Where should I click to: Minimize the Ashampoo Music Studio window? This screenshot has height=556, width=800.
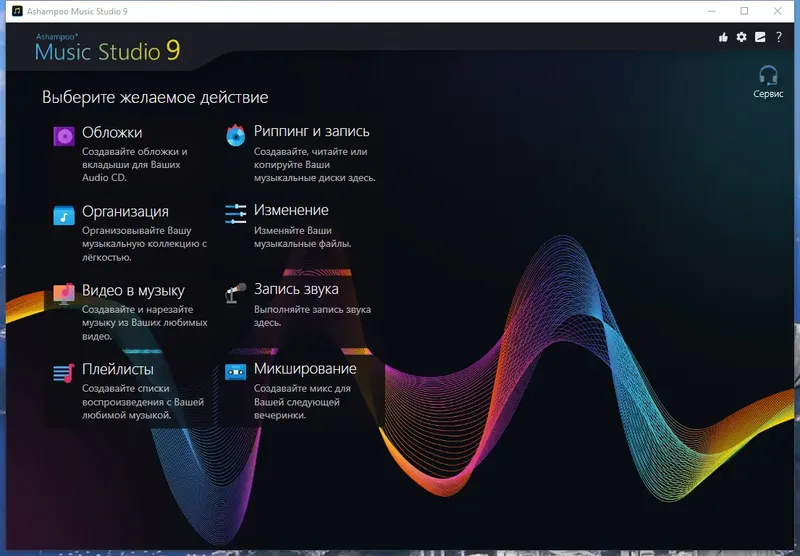click(712, 11)
